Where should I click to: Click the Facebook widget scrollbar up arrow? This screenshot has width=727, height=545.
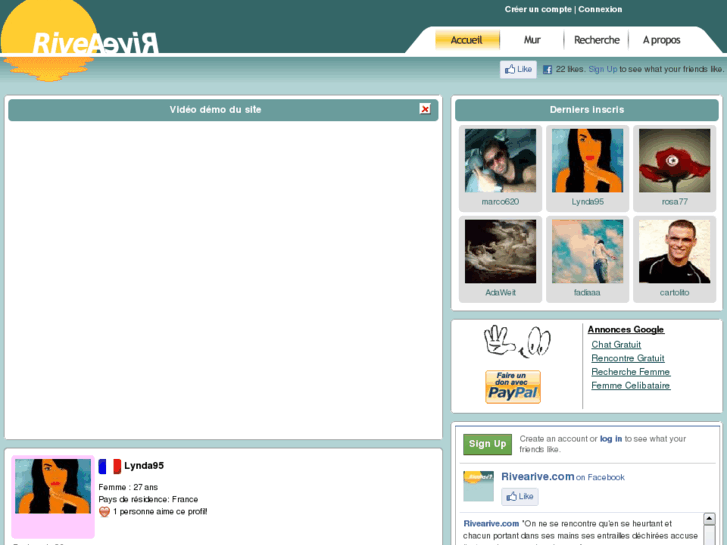(x=709, y=518)
